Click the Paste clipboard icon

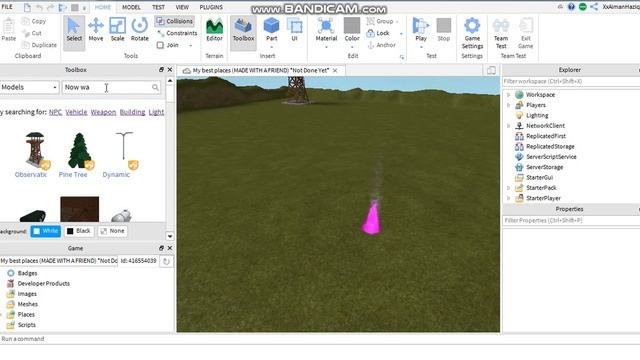click(8, 30)
